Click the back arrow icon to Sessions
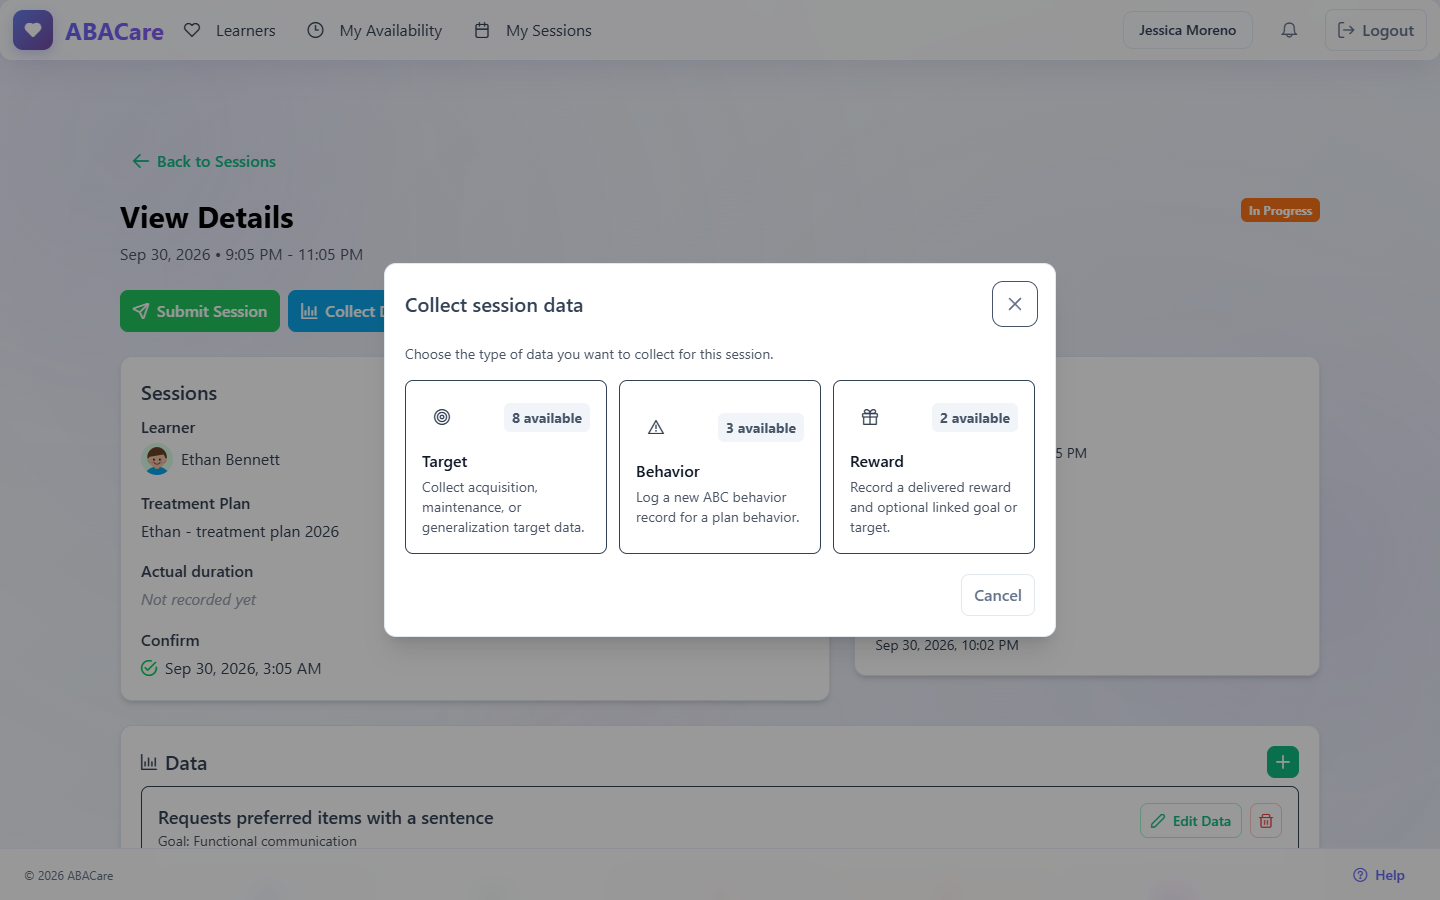Screen dimensions: 1440x900 pos(141,161)
